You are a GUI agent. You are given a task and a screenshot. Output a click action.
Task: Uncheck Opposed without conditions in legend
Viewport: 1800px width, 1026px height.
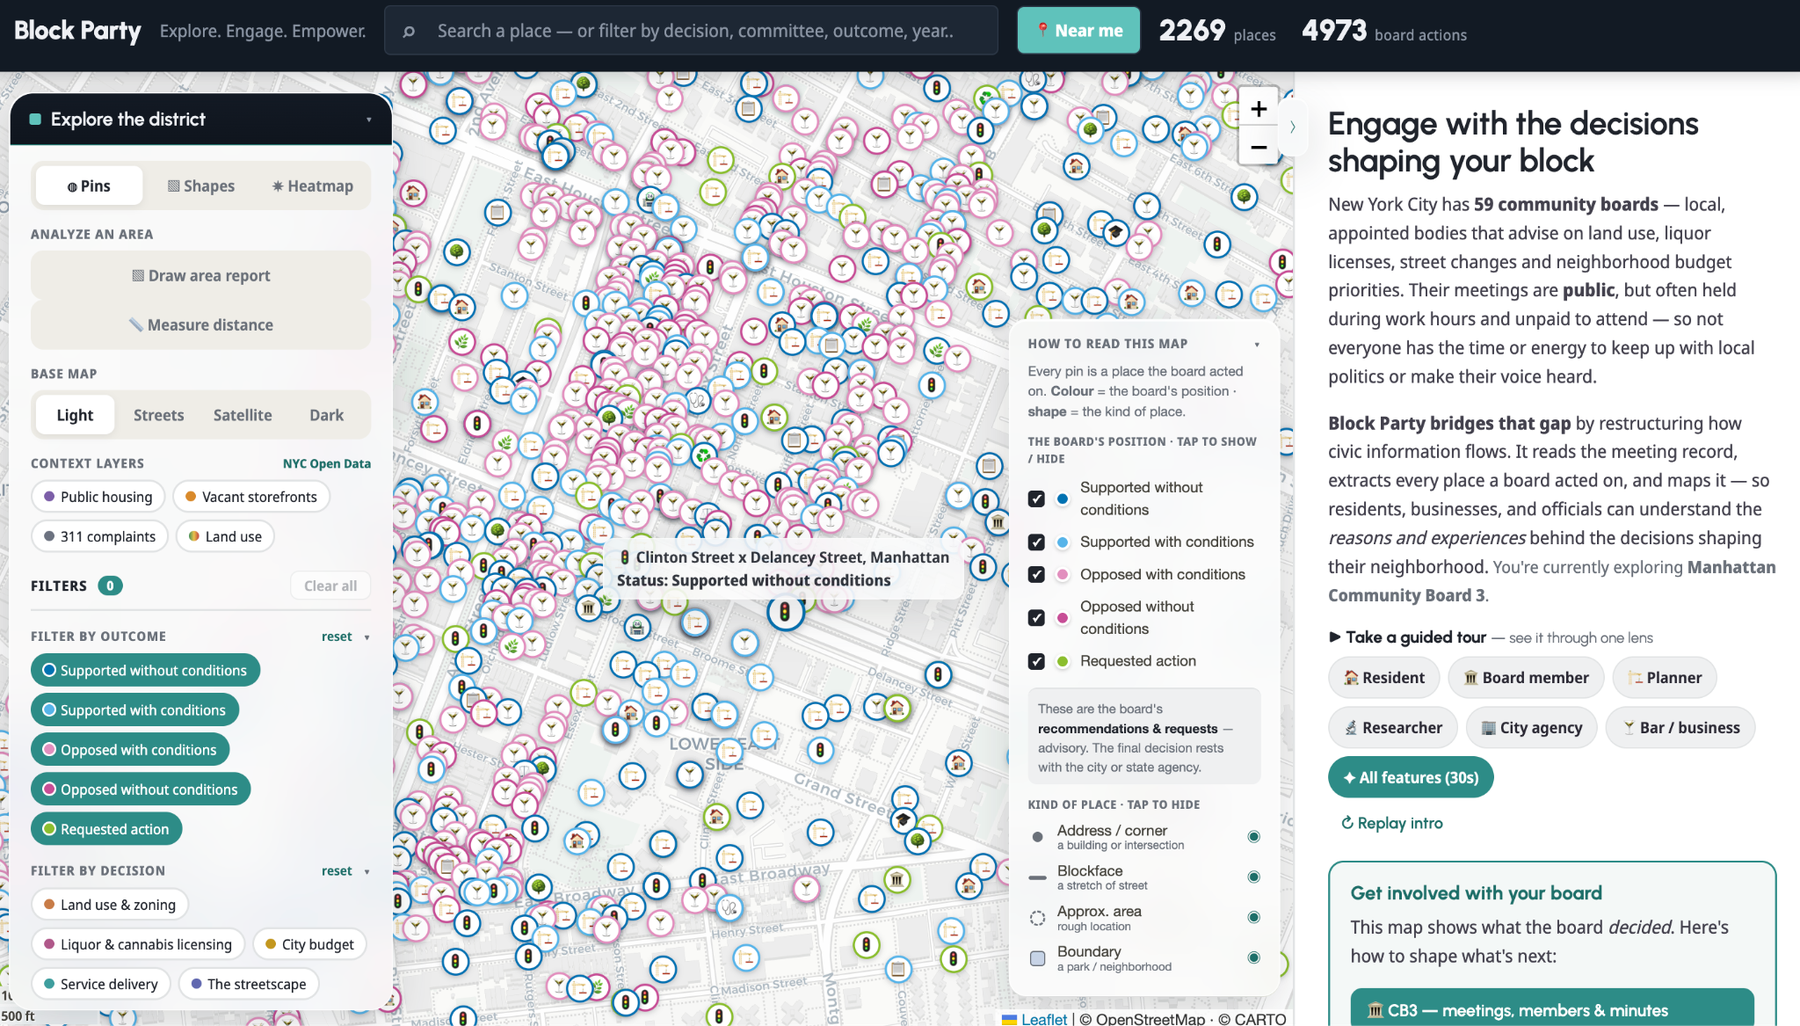[1036, 618]
